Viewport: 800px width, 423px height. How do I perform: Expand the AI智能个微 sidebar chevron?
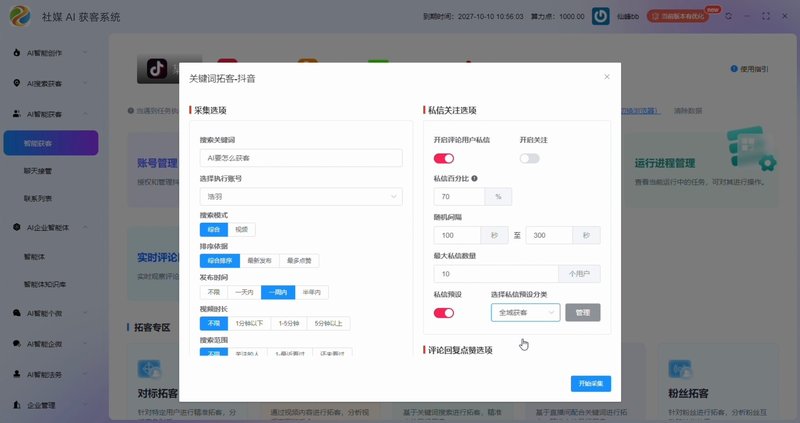tap(85, 313)
